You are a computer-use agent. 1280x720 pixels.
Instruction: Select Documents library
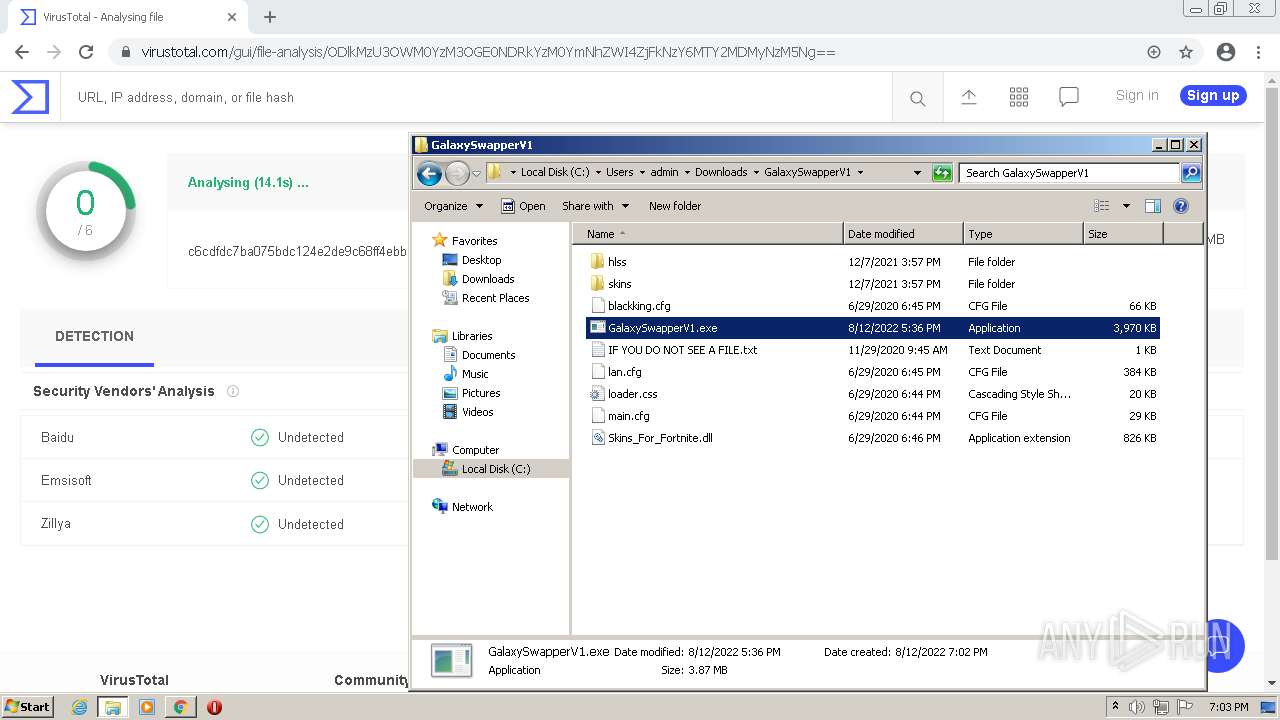(480, 355)
